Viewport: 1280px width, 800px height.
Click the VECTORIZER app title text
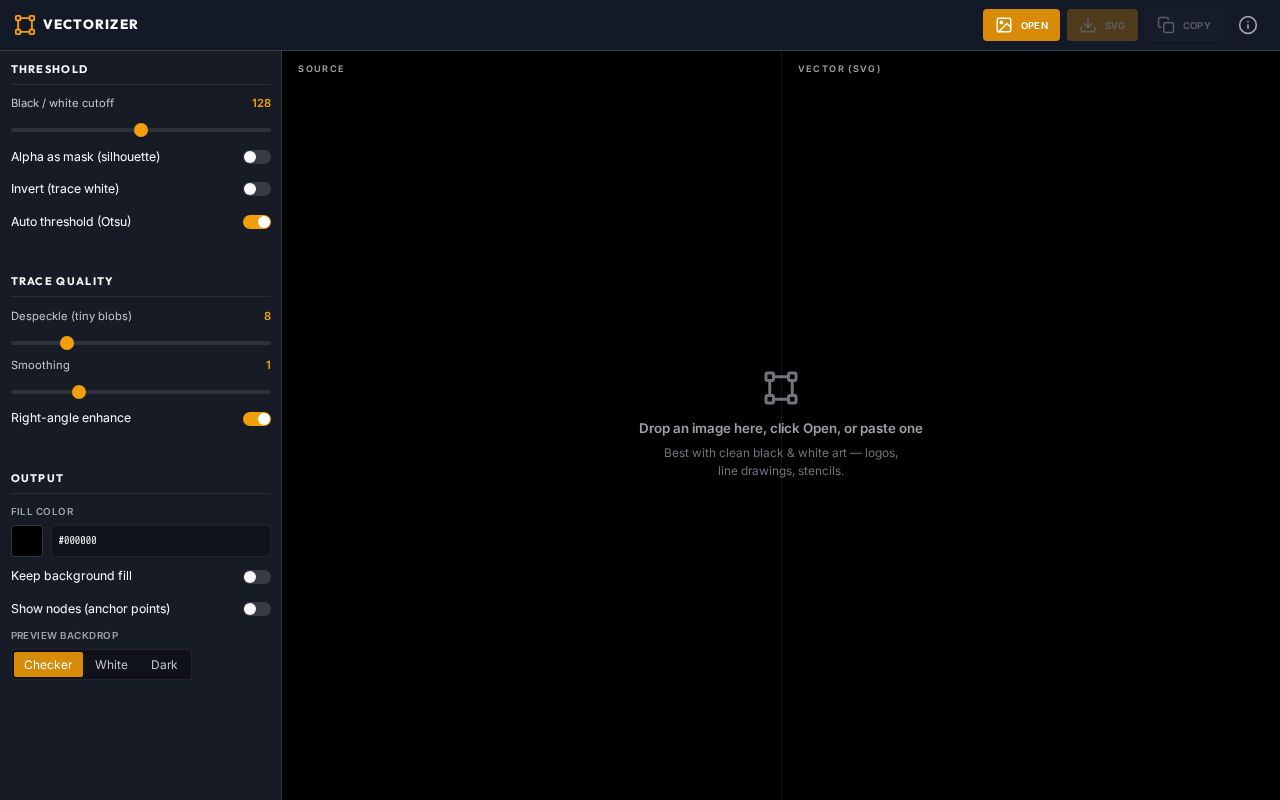pos(91,25)
